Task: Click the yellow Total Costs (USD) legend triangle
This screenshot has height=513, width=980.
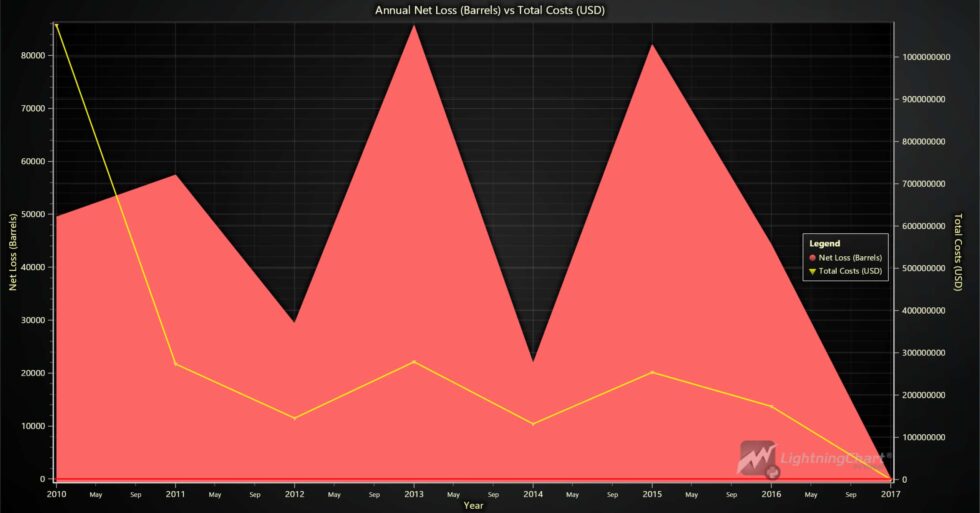Action: pos(812,271)
